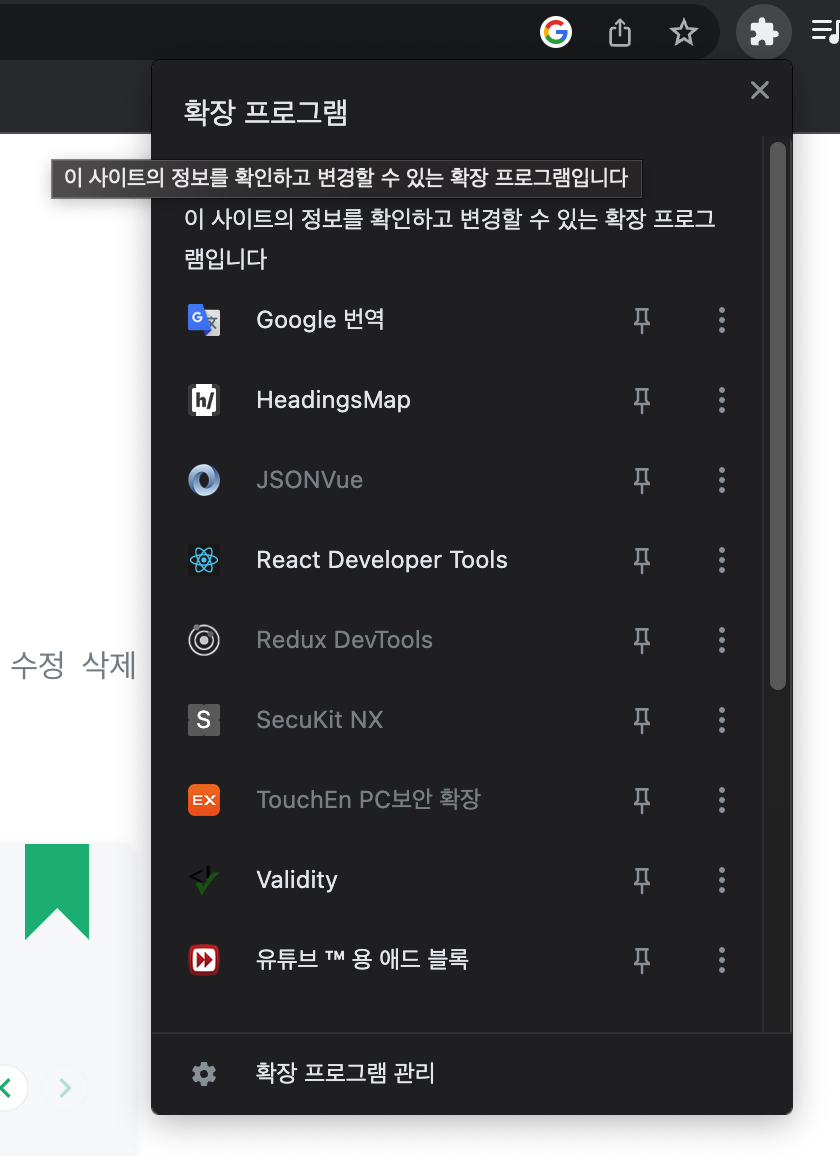The height and width of the screenshot is (1156, 840).
Task: Open the media control playlist icon
Action: pos(825,32)
